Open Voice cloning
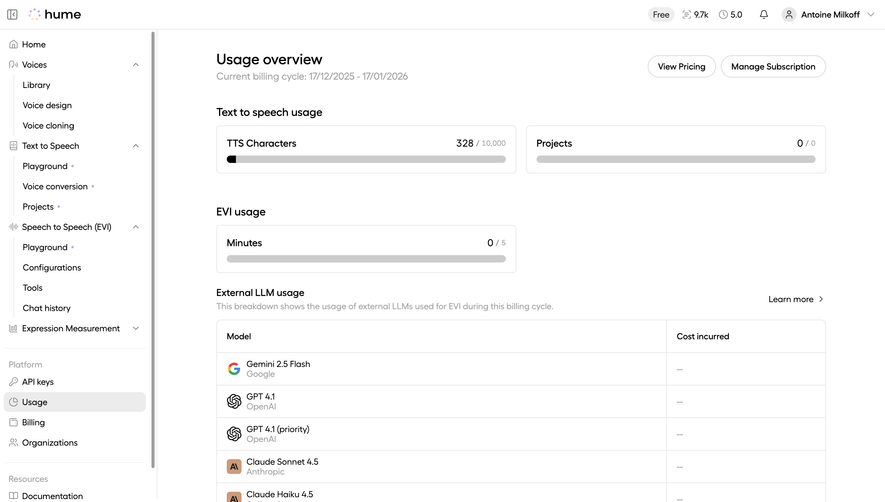This screenshot has height=502, width=885. tap(48, 125)
